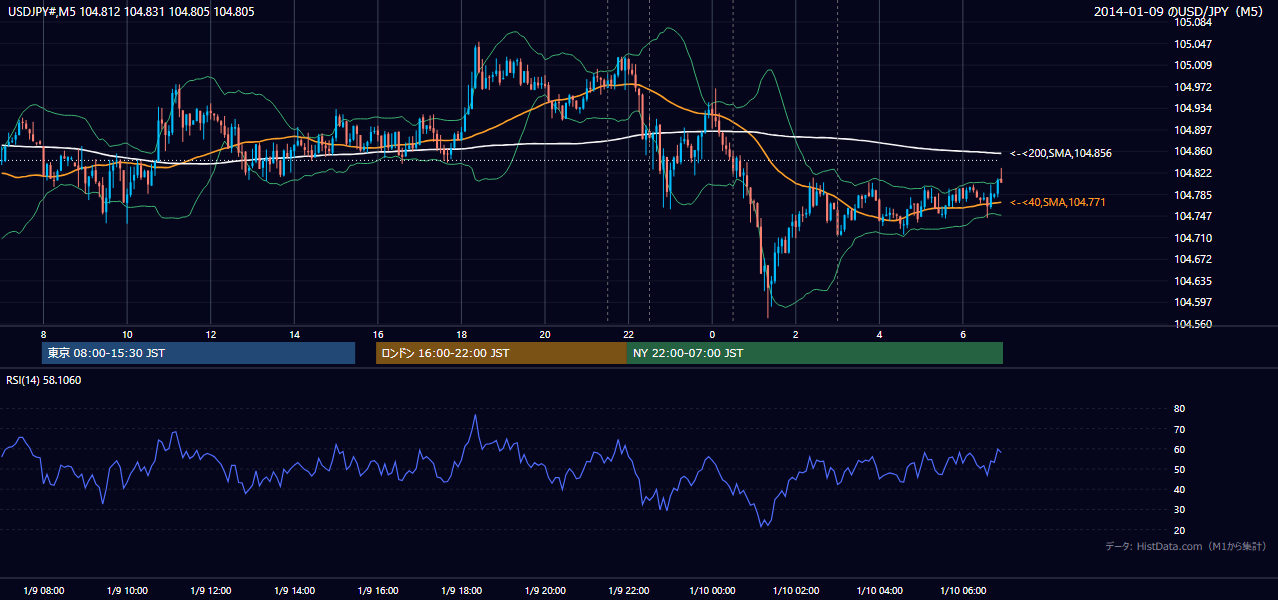
Task: Click the 200 SMA label showing 104.856
Action: (1061, 153)
